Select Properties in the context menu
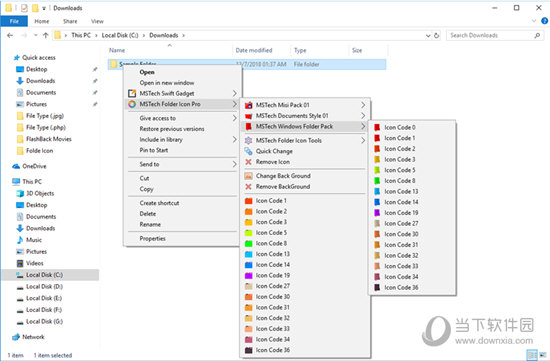This screenshot has width=550, height=361. 153,239
